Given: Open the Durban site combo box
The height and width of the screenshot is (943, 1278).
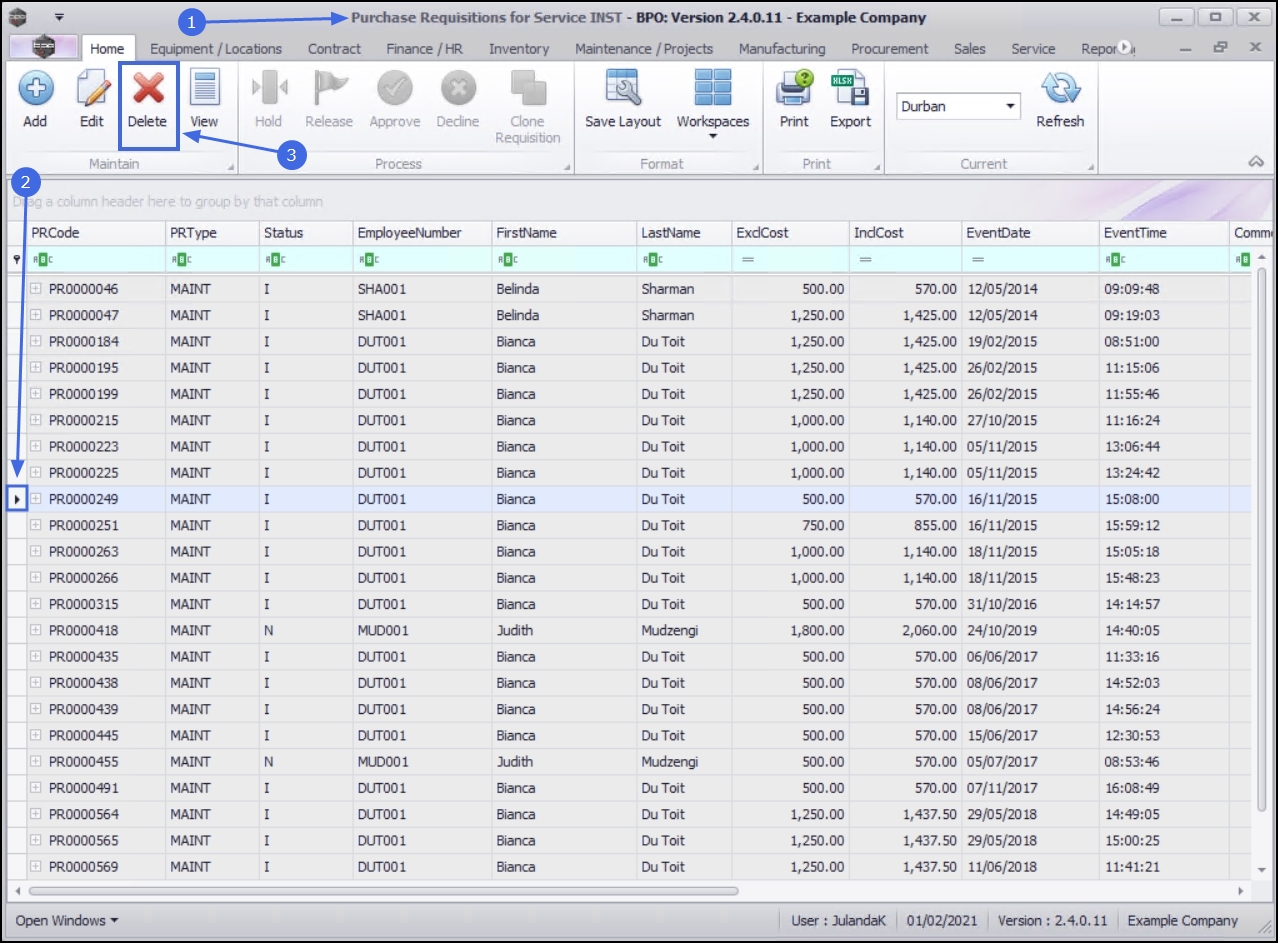Looking at the screenshot, I should (1010, 107).
